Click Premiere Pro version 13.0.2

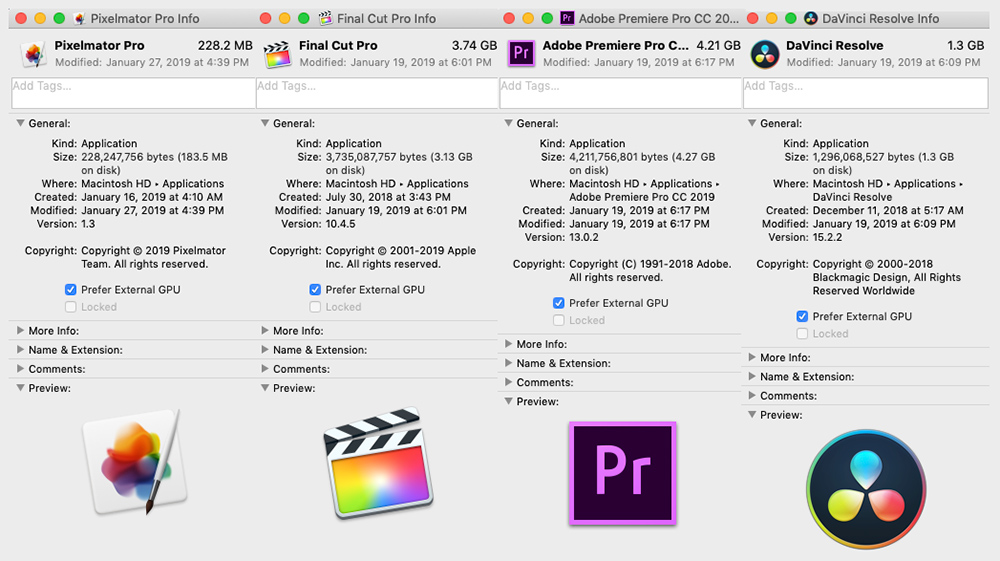click(x=584, y=237)
